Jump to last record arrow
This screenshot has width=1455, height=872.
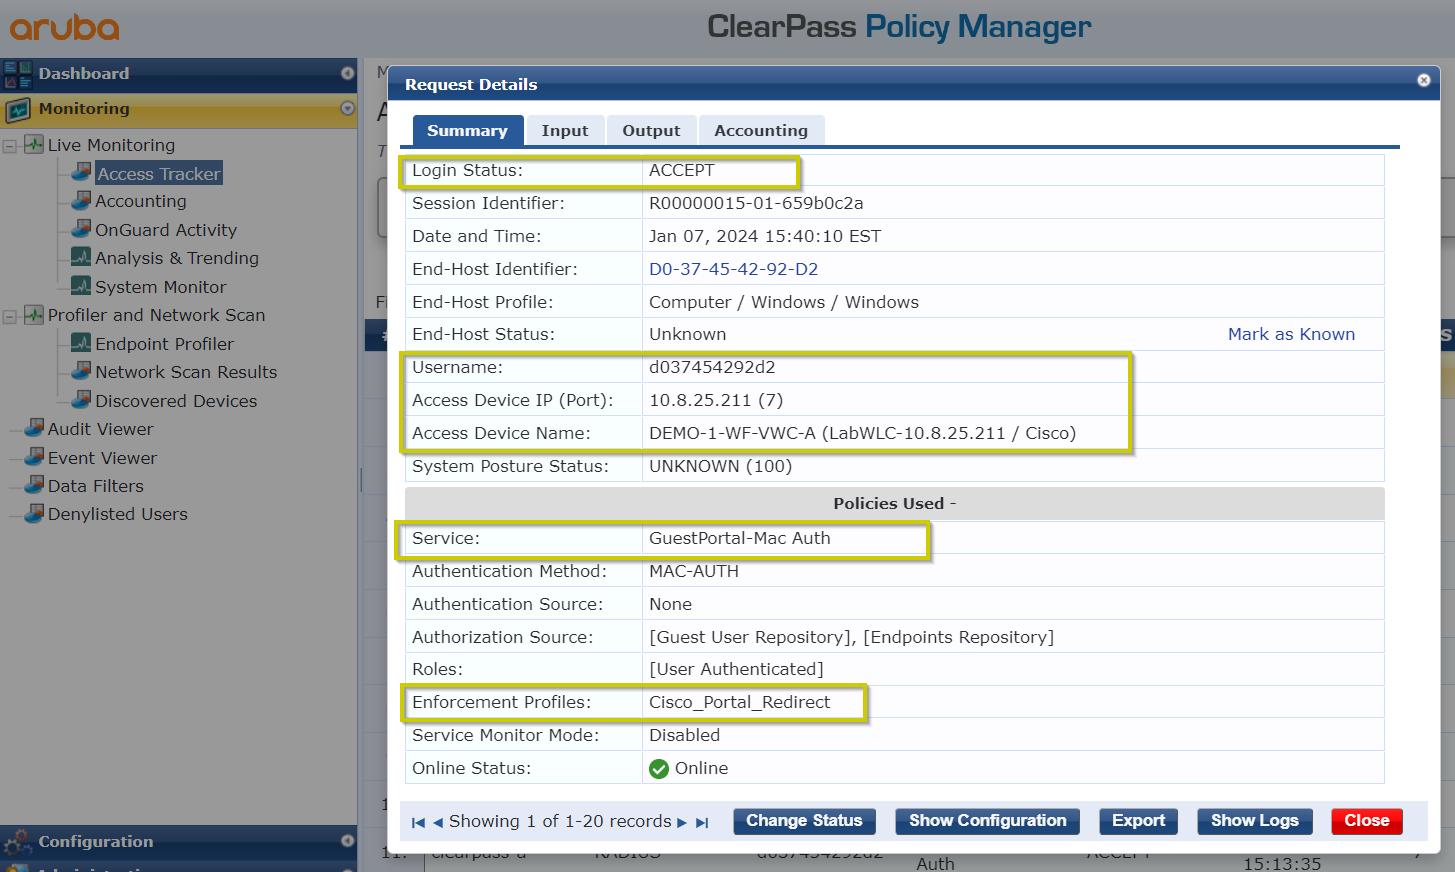pos(702,822)
